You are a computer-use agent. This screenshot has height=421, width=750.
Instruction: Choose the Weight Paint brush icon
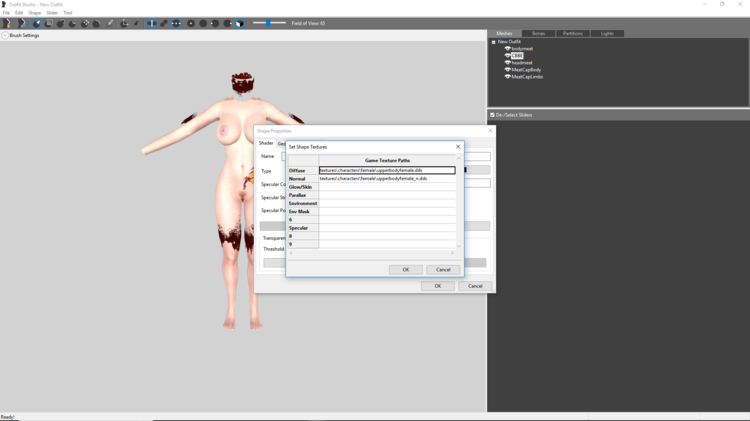point(110,23)
